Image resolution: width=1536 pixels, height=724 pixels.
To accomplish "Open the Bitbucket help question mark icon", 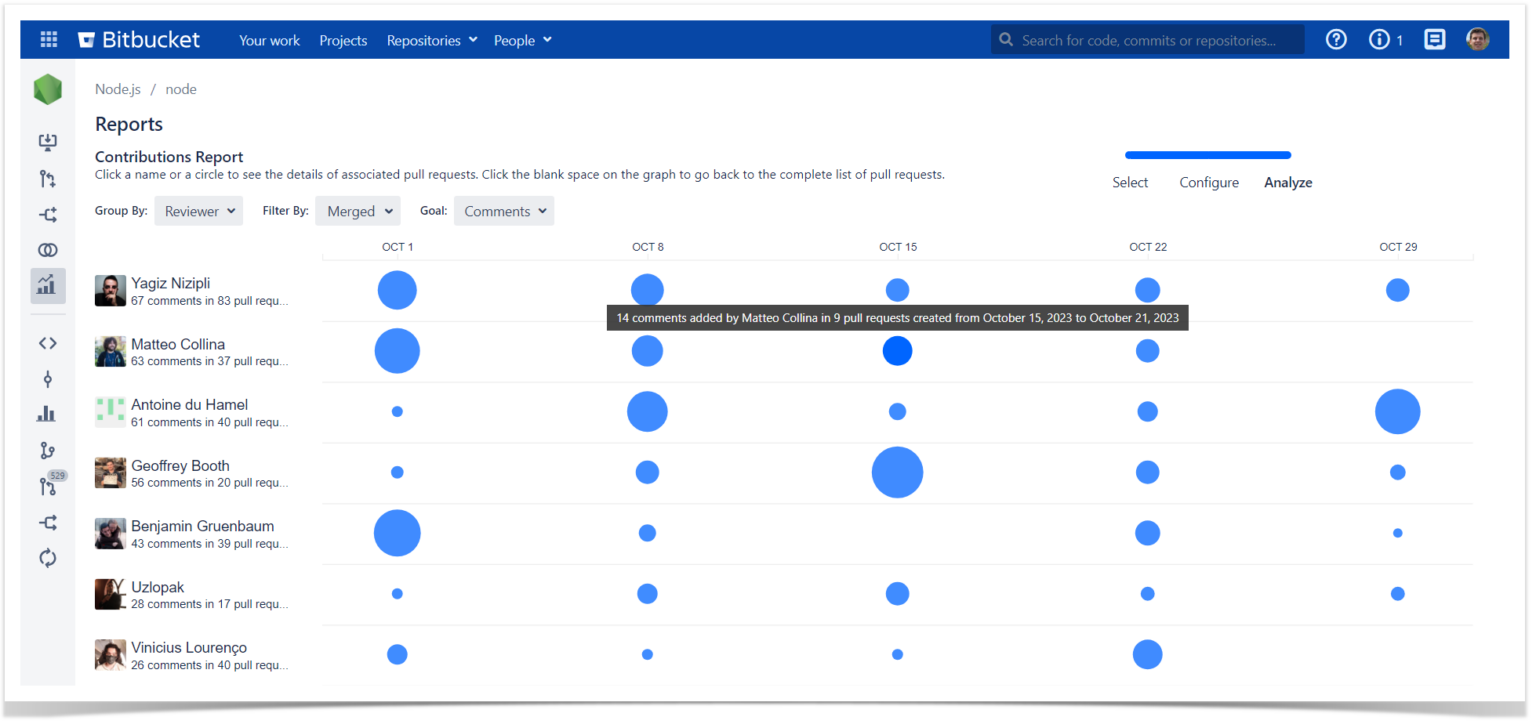I will [1336, 39].
